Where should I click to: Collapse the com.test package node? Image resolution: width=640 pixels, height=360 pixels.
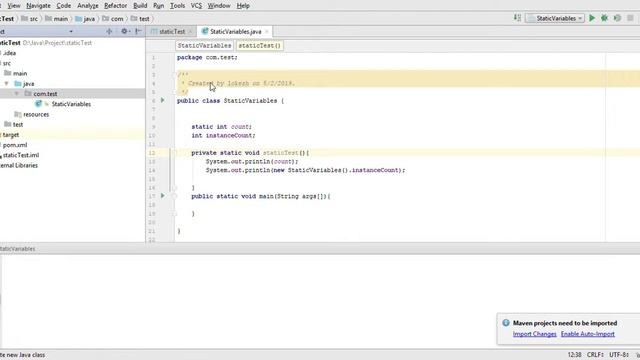pyautogui.click(x=17, y=94)
